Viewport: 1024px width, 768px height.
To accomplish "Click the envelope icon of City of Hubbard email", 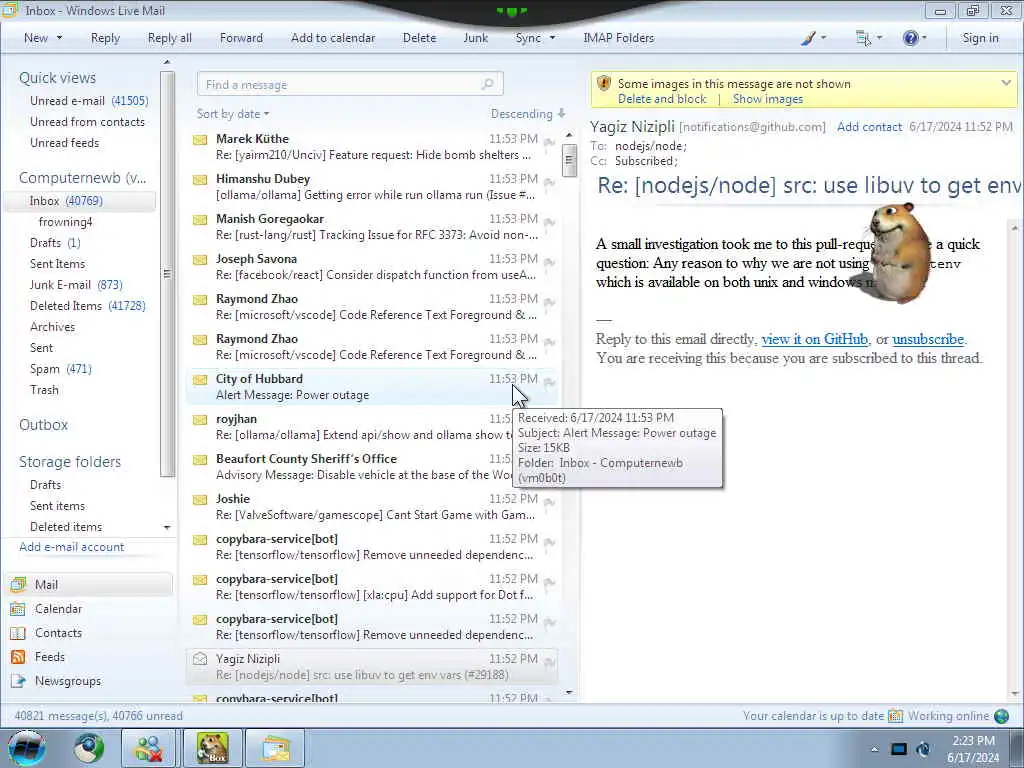I will (200, 379).
